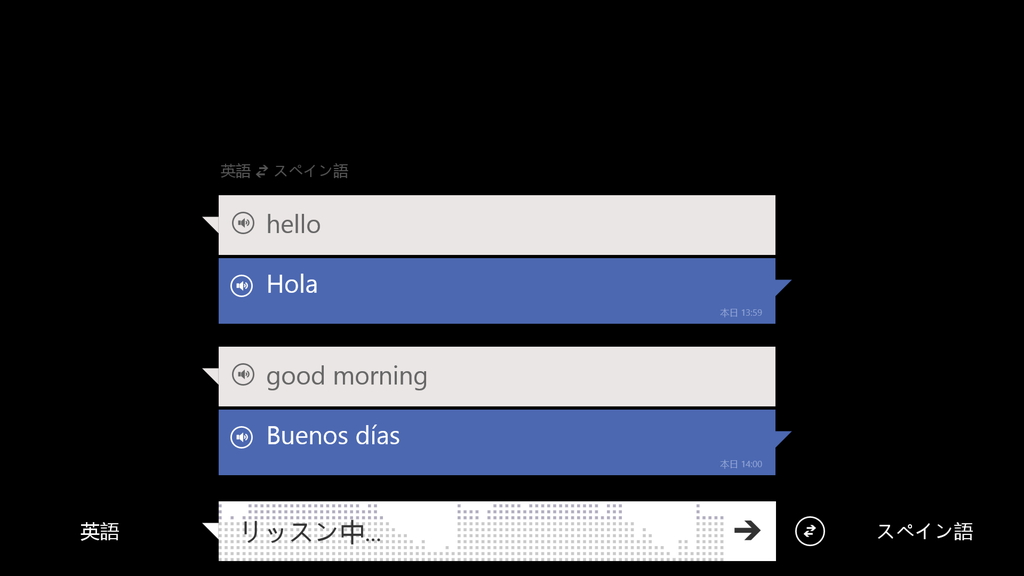Click 英語 in the top translation header

tap(235, 170)
